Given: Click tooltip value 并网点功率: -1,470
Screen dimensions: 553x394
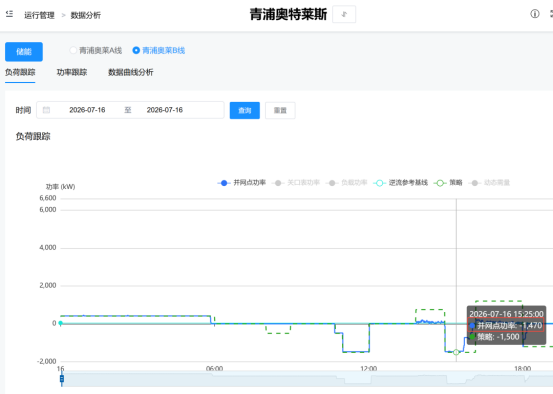Looking at the screenshot, I should pos(506,325).
